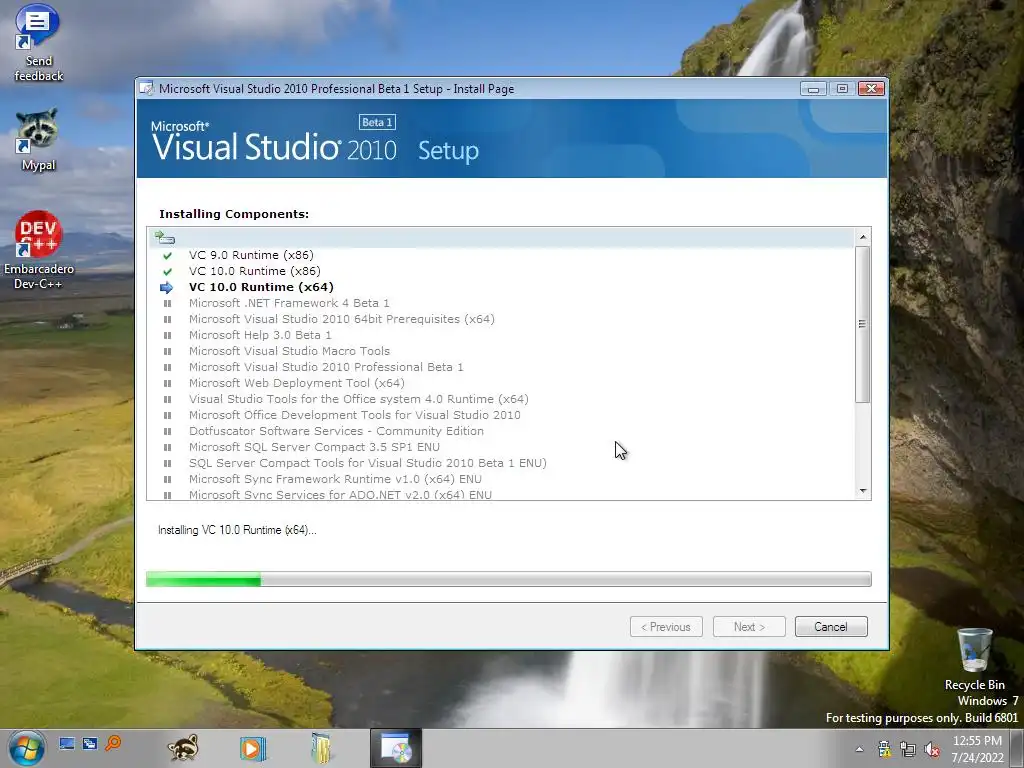Open Windows Media Player from taskbar
This screenshot has width=1024, height=768.
coord(252,748)
